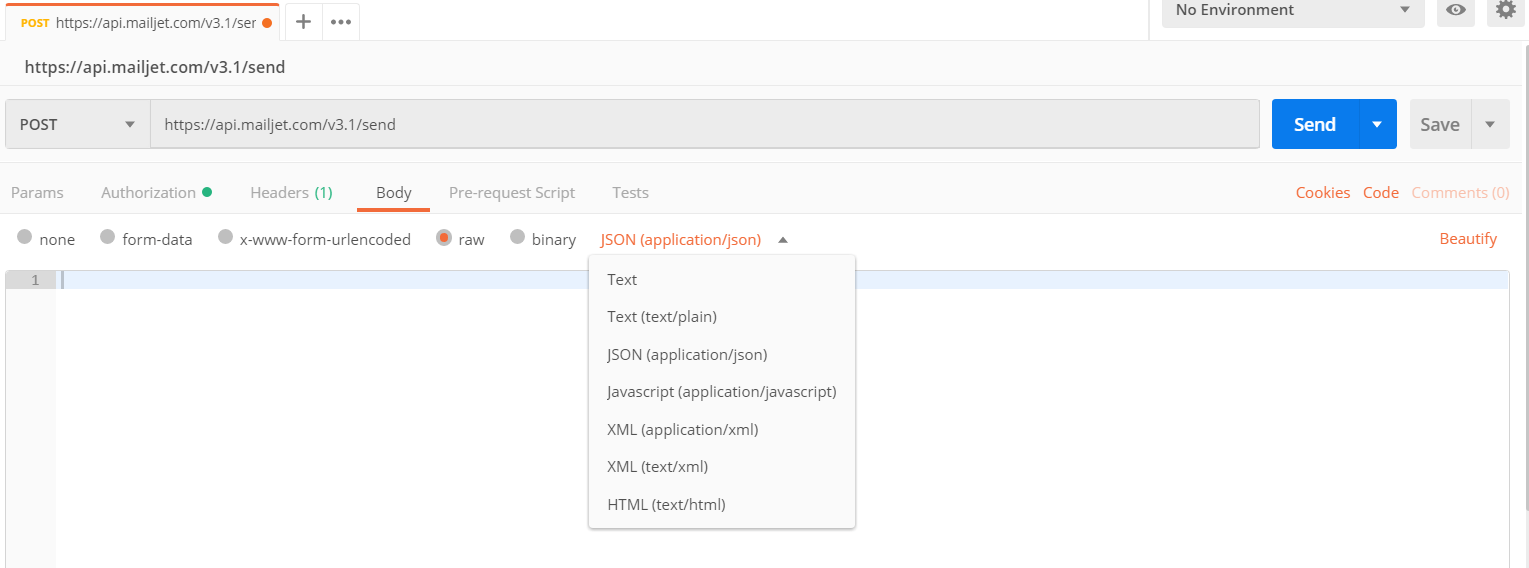This screenshot has height=568, width=1529.
Task: Open the Authorization tab
Action: point(156,193)
